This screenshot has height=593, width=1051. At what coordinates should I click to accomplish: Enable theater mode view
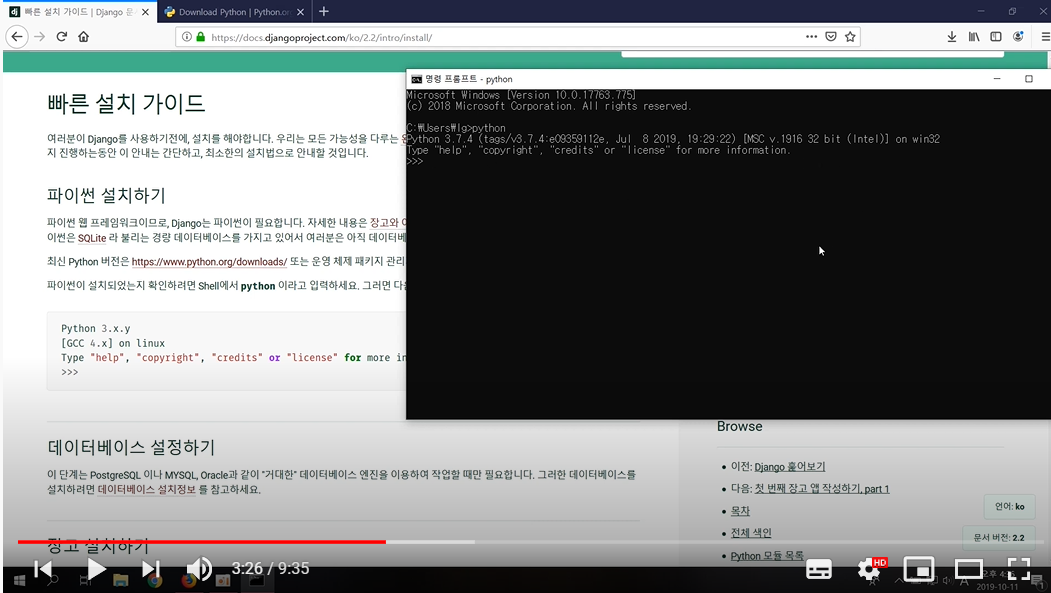coord(969,569)
